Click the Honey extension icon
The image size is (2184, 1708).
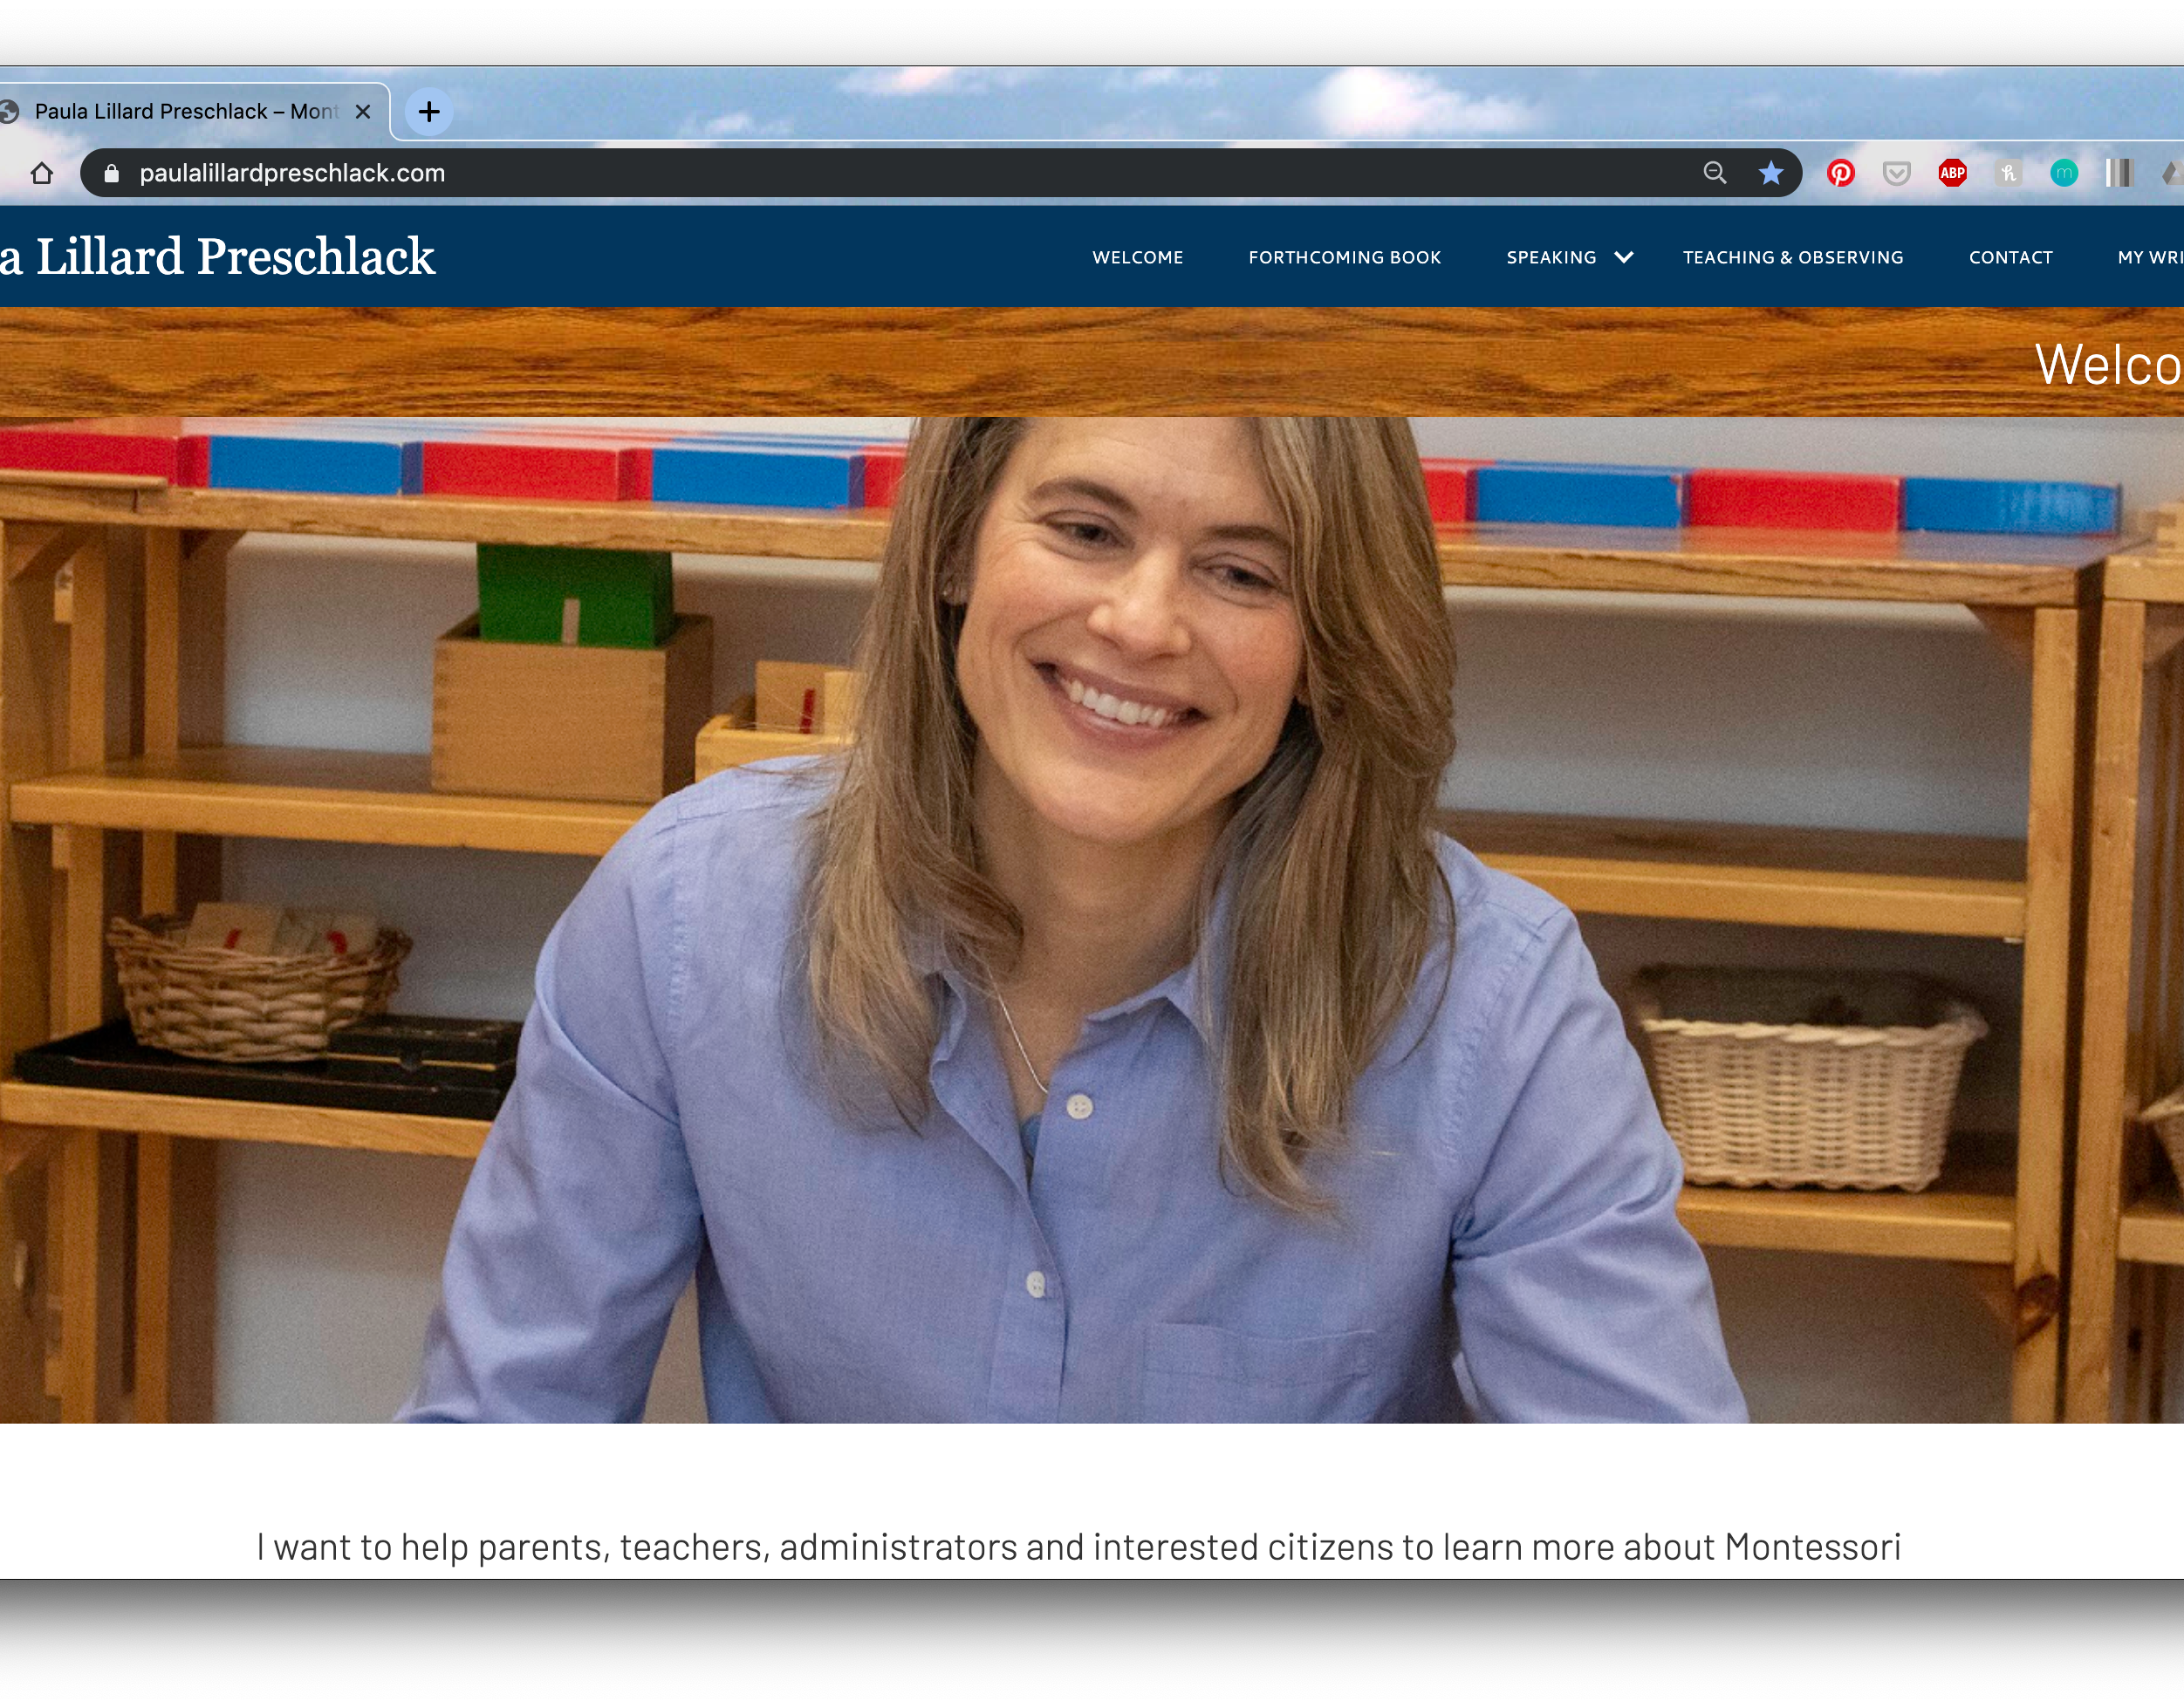[2008, 173]
